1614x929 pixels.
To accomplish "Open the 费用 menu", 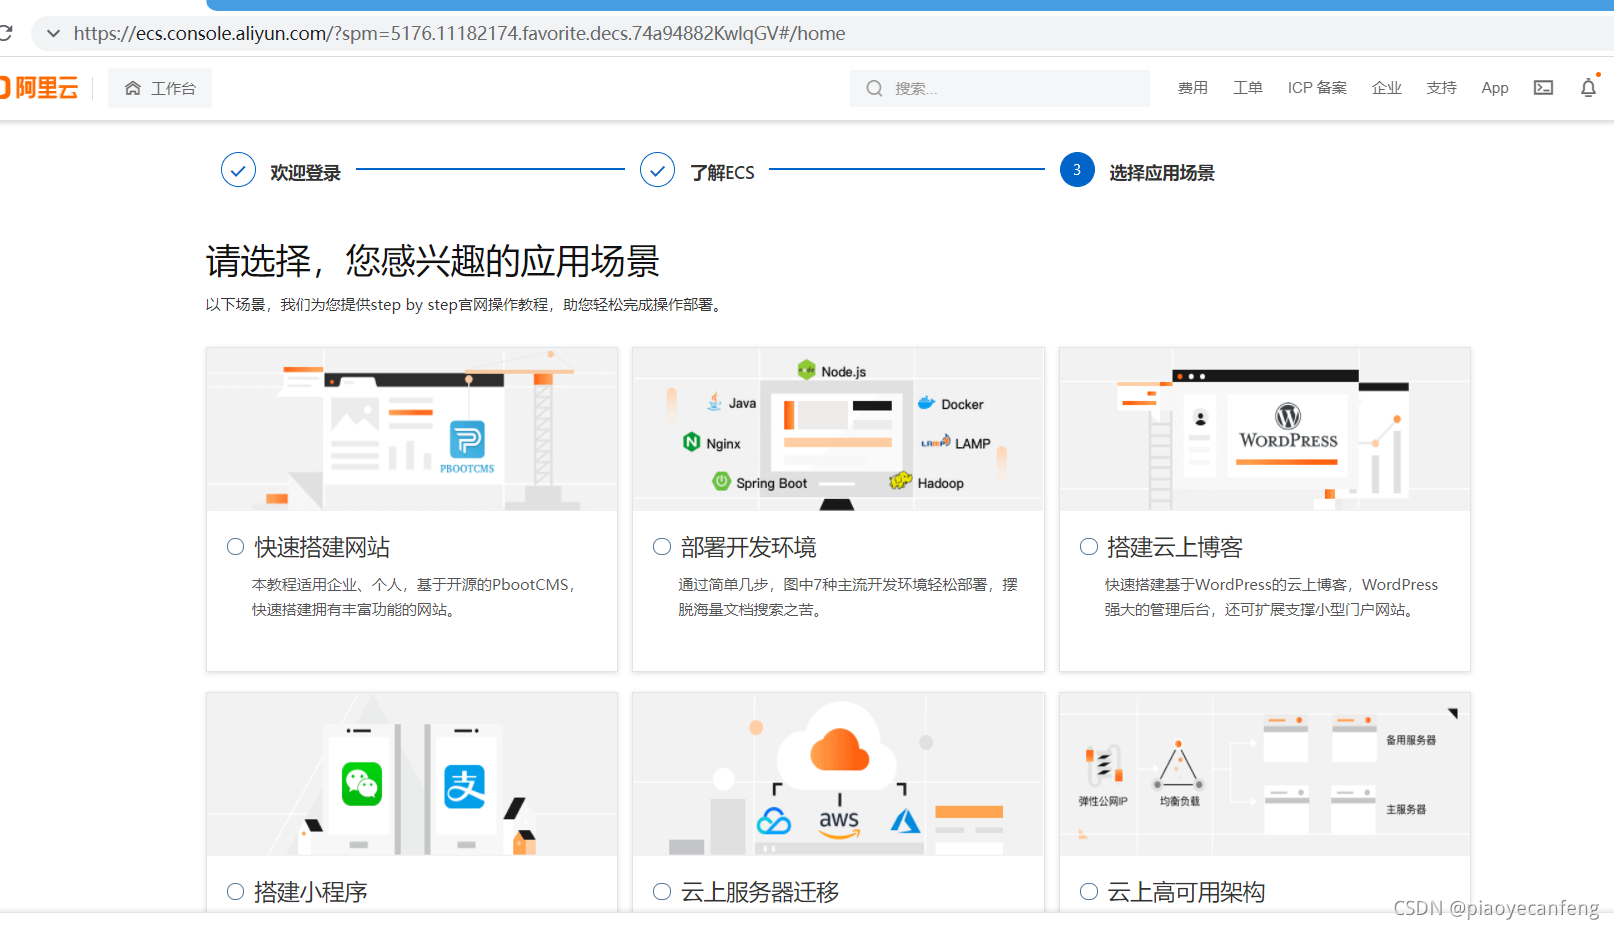I will pos(1192,88).
